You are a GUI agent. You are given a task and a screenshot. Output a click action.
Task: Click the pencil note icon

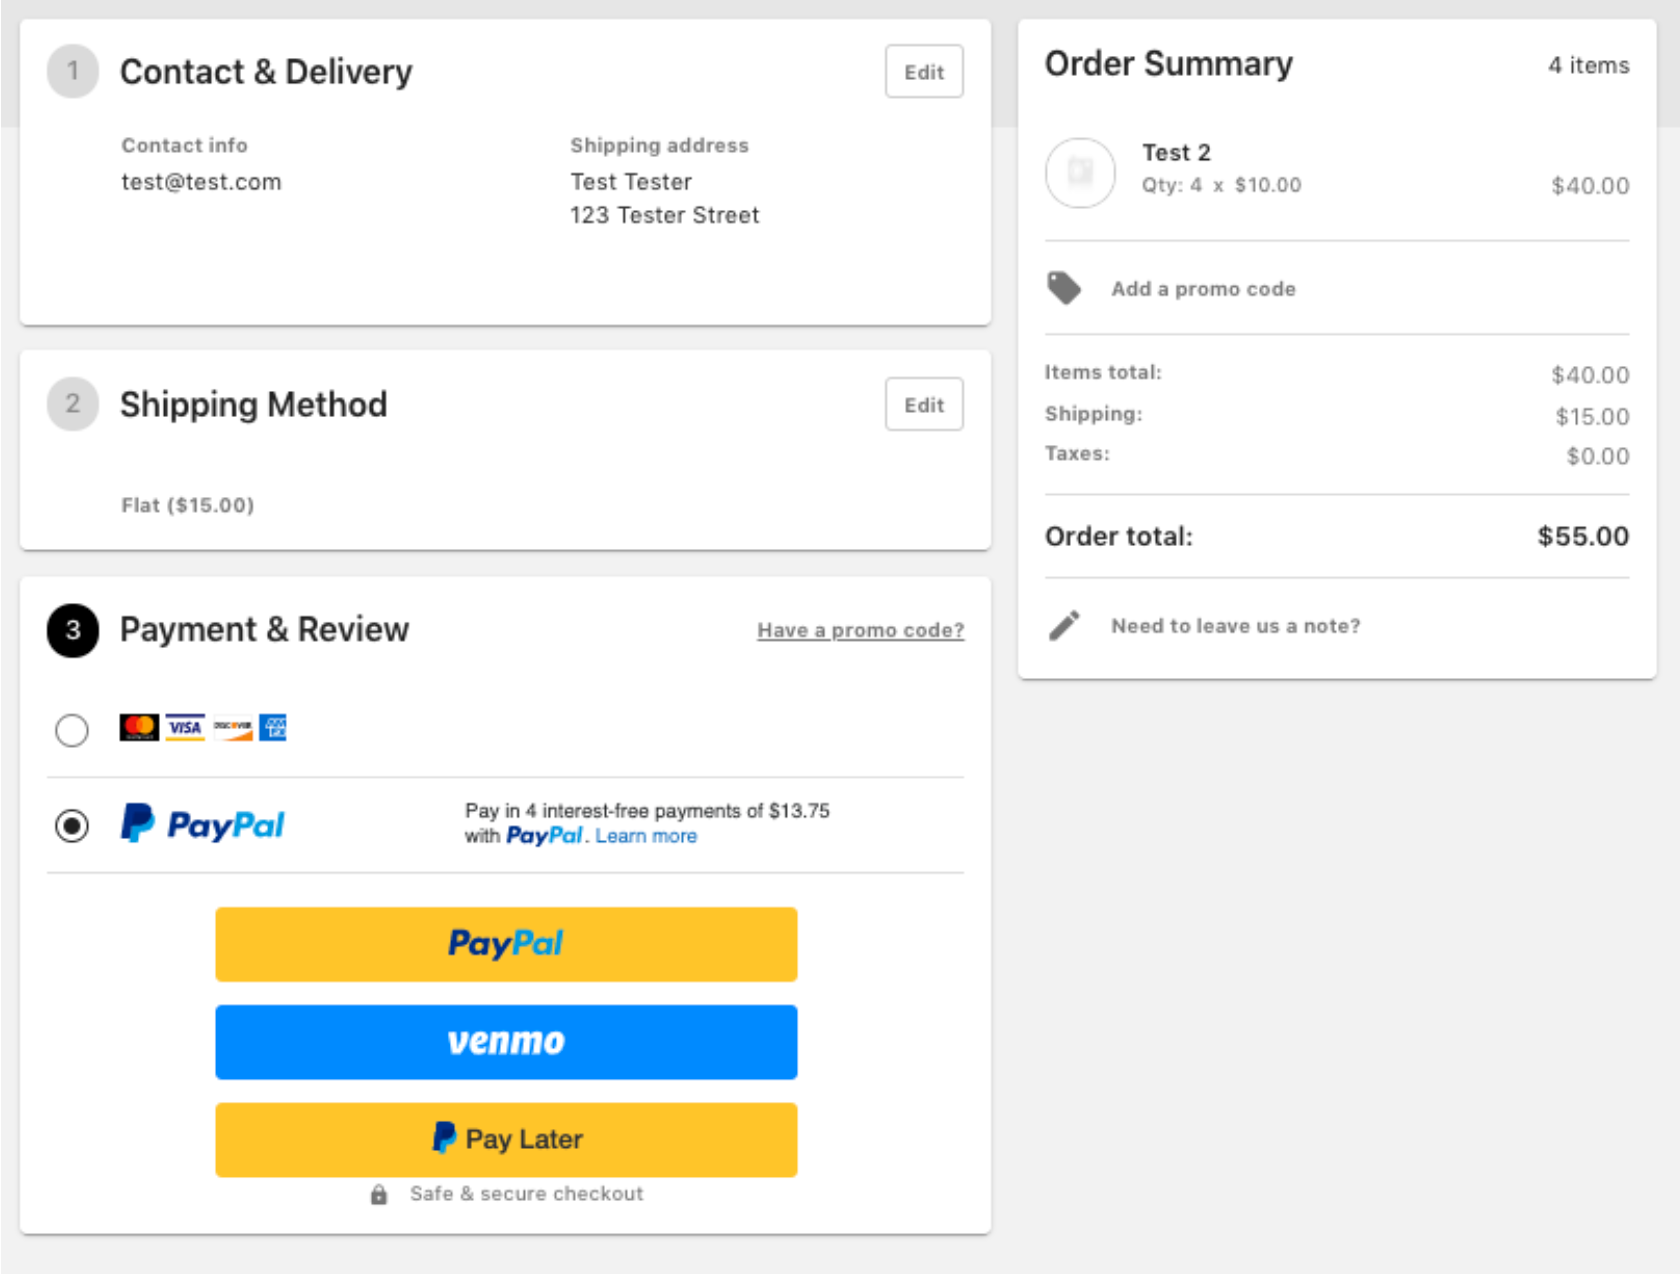point(1064,626)
